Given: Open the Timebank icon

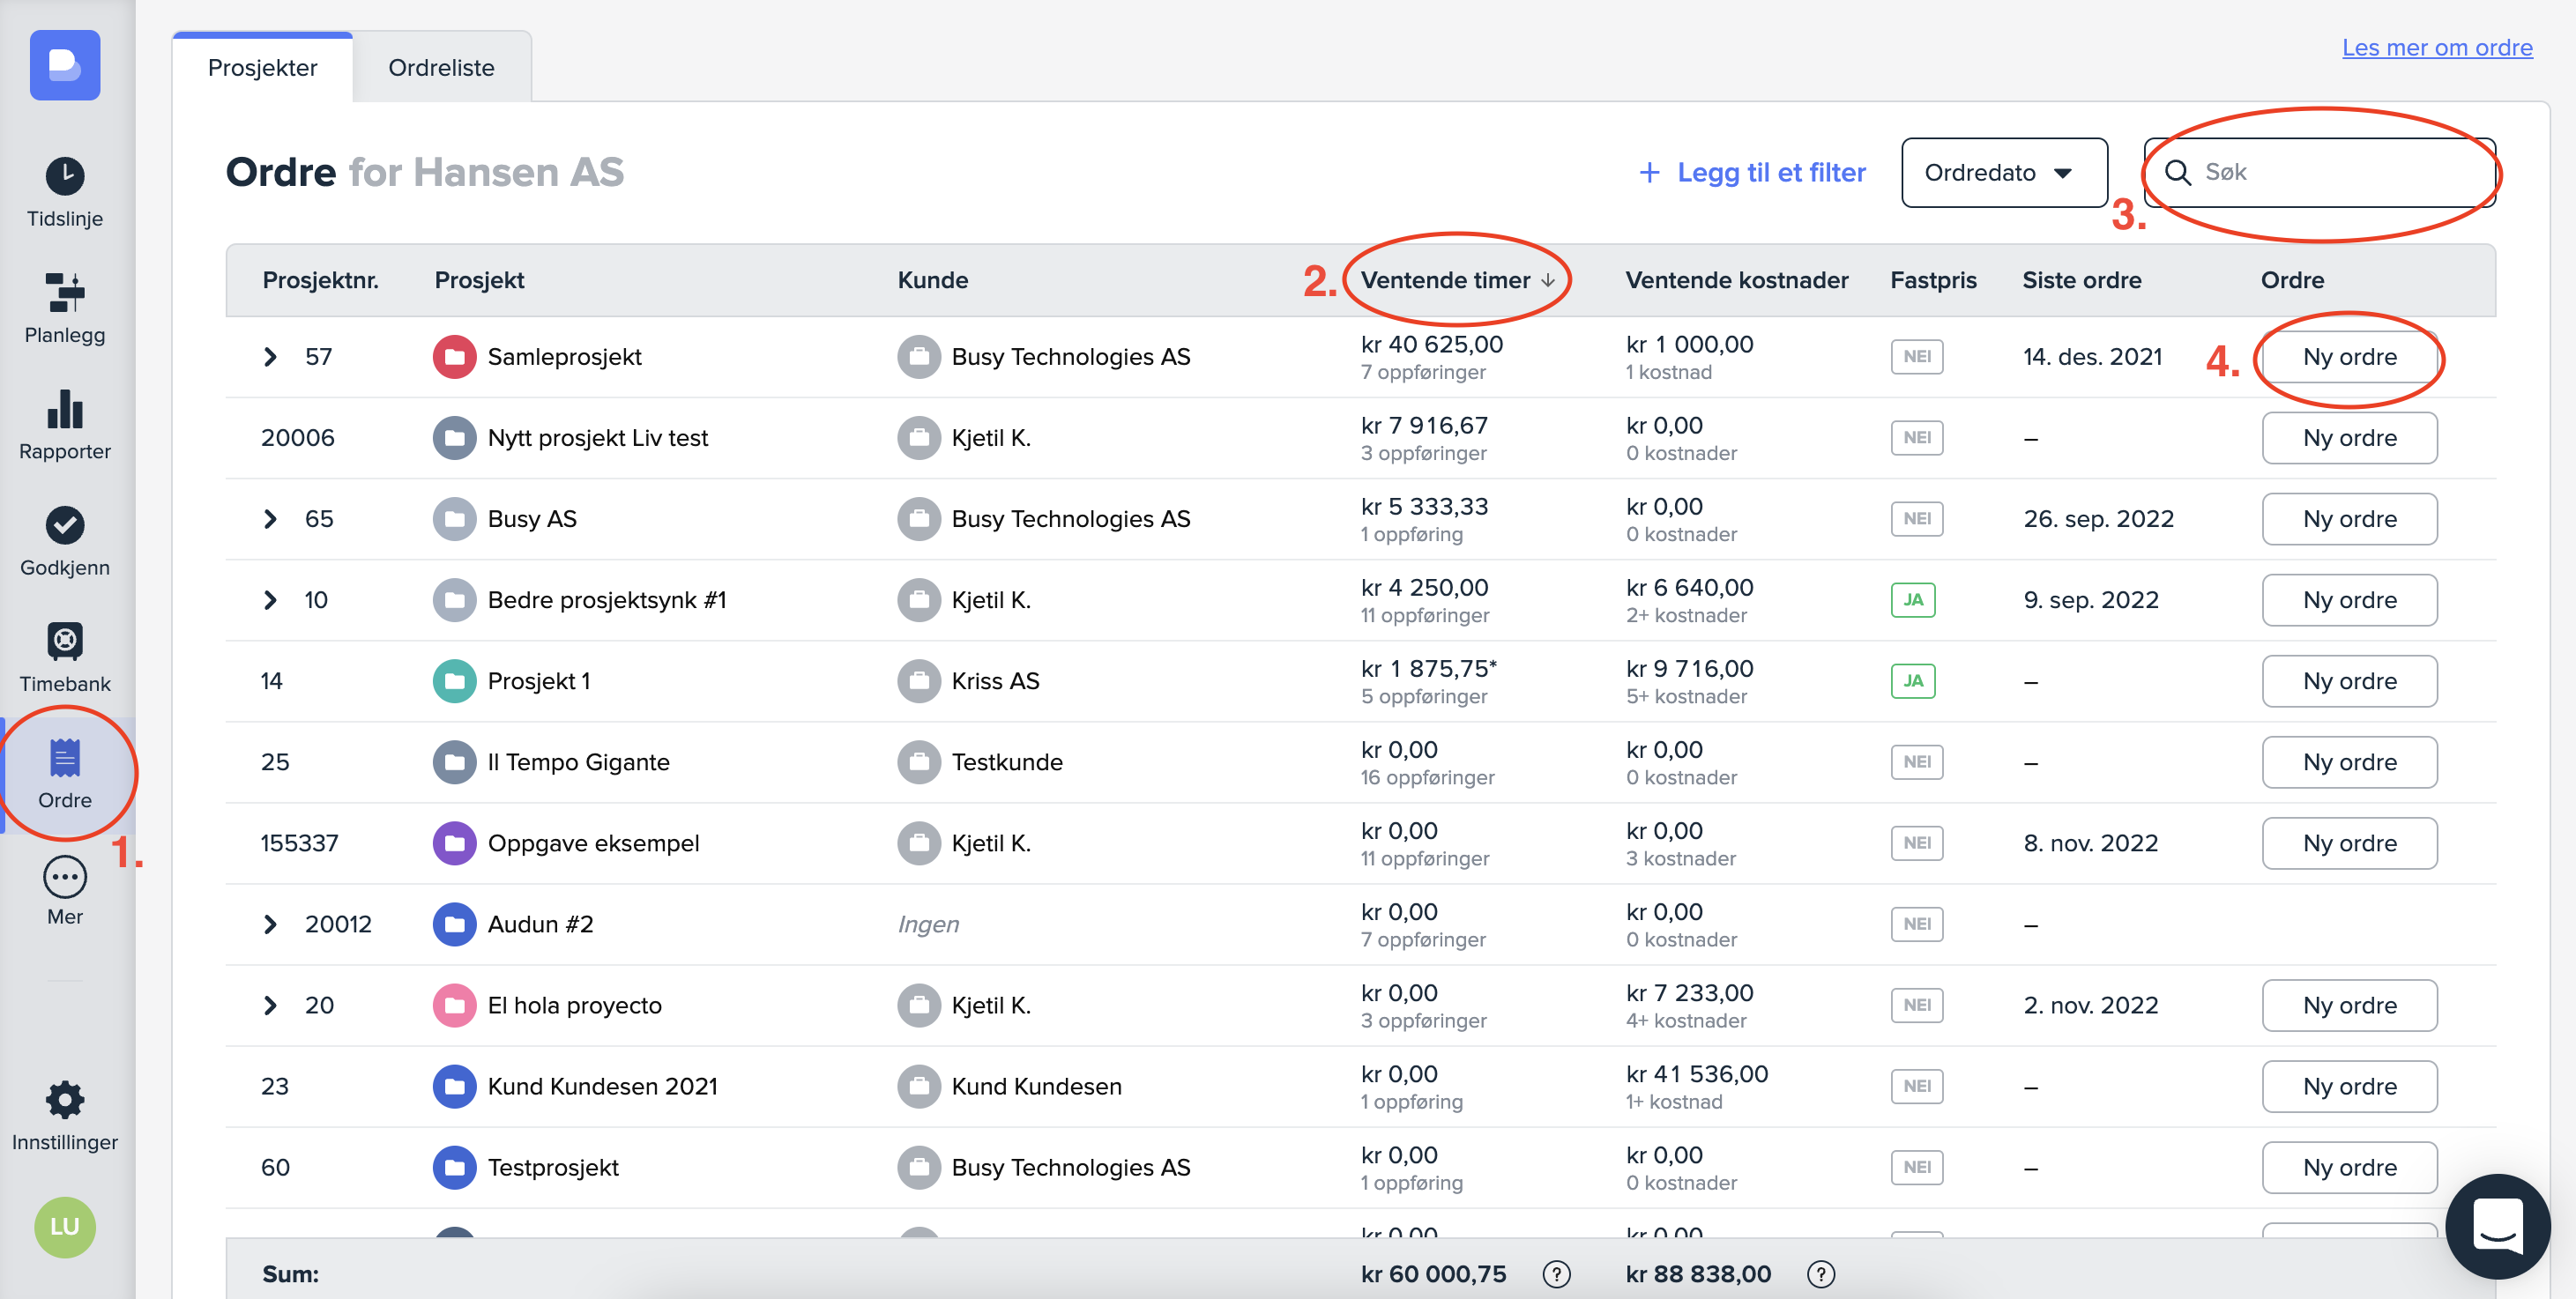Looking at the screenshot, I should 65,641.
